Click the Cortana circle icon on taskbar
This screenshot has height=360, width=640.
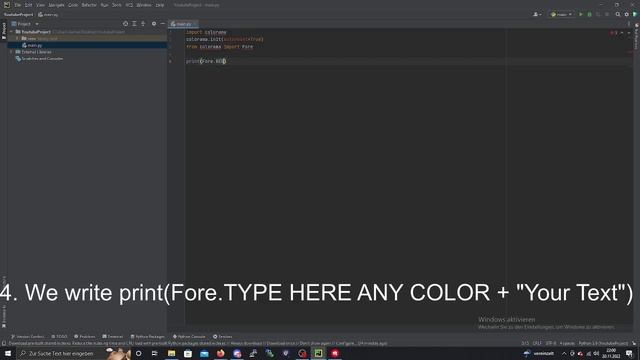(x=138, y=353)
